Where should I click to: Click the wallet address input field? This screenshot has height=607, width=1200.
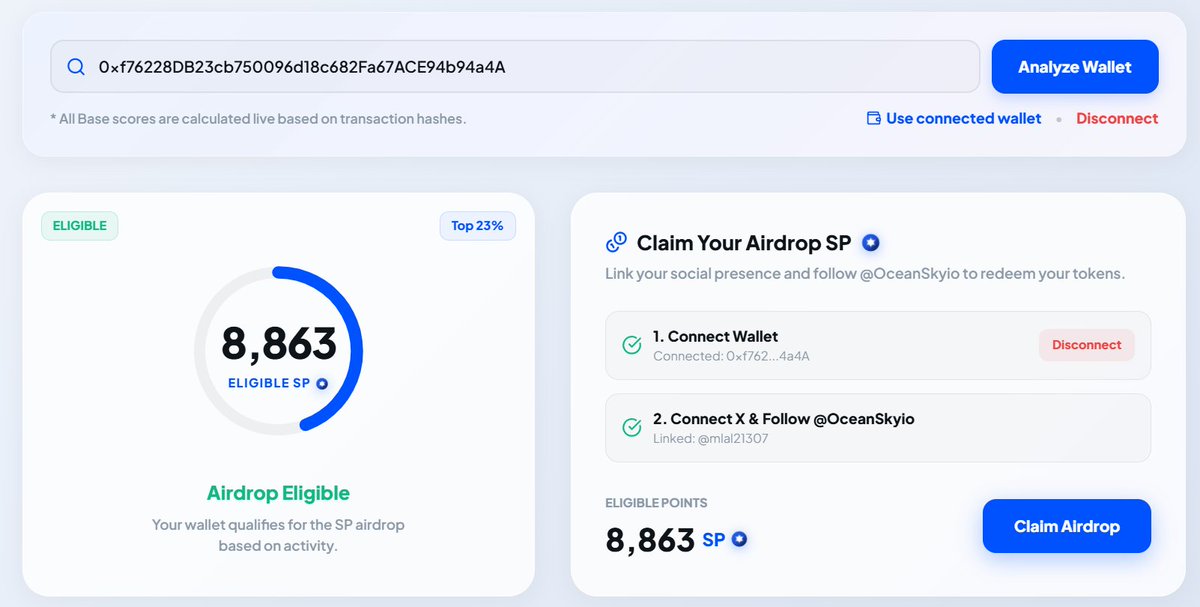click(x=515, y=67)
